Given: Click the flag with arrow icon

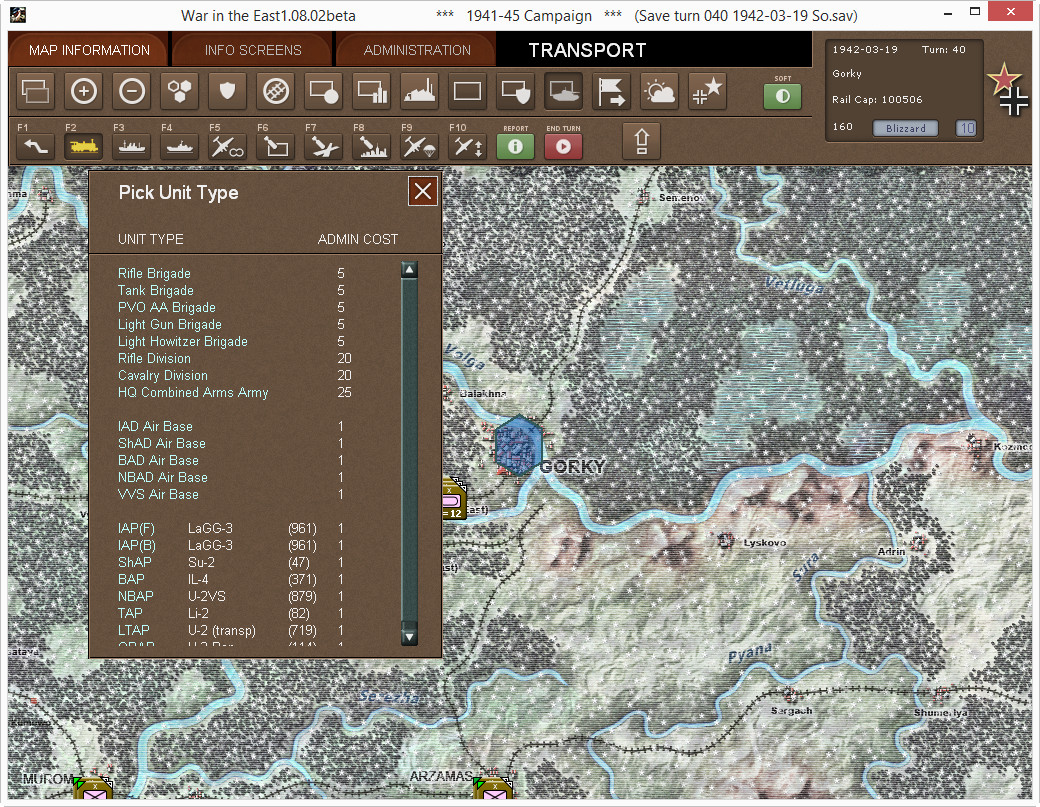Looking at the screenshot, I should [612, 91].
